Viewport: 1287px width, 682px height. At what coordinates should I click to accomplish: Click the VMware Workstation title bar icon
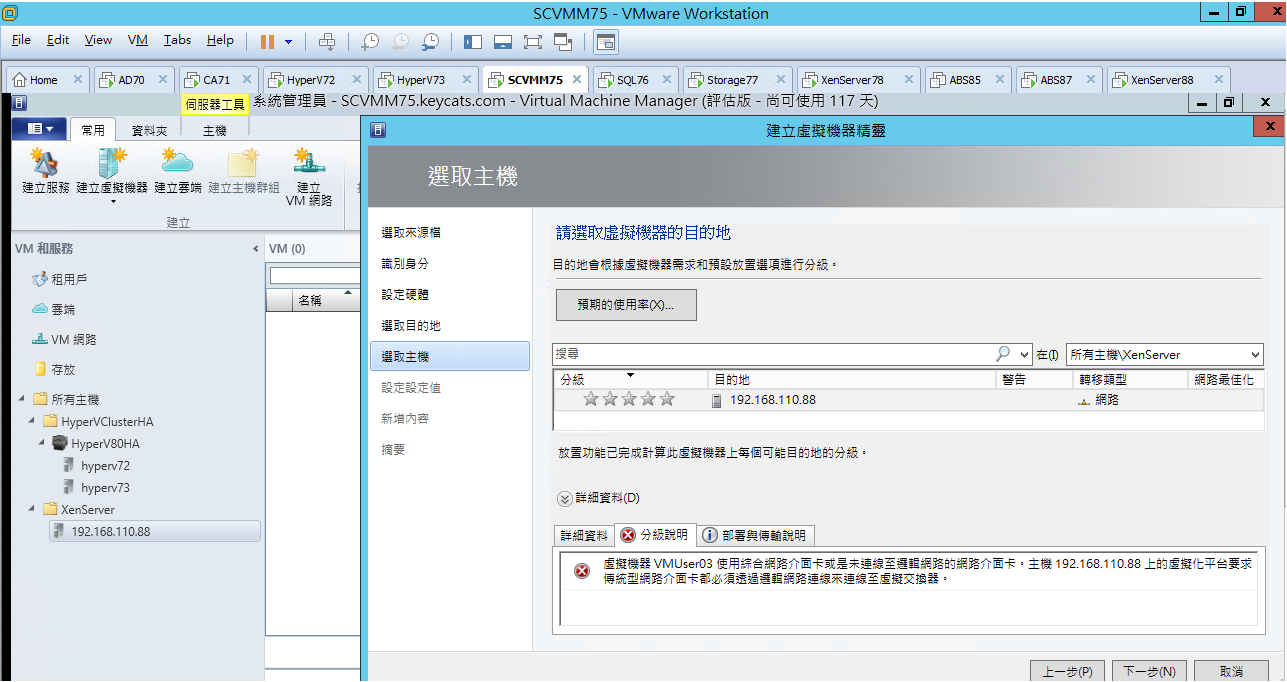(x=11, y=13)
